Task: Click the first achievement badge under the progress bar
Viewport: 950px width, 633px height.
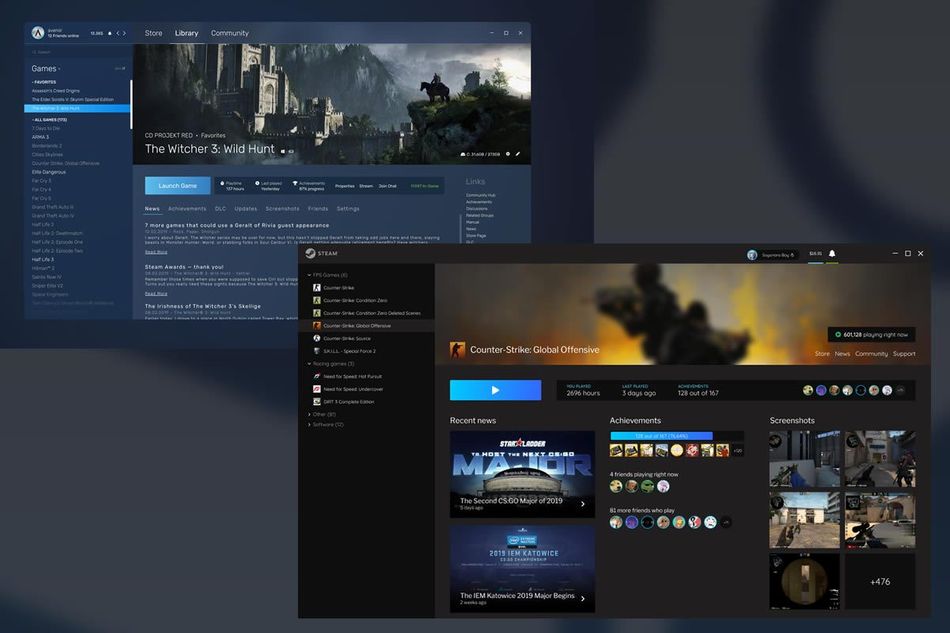Action: (616, 450)
